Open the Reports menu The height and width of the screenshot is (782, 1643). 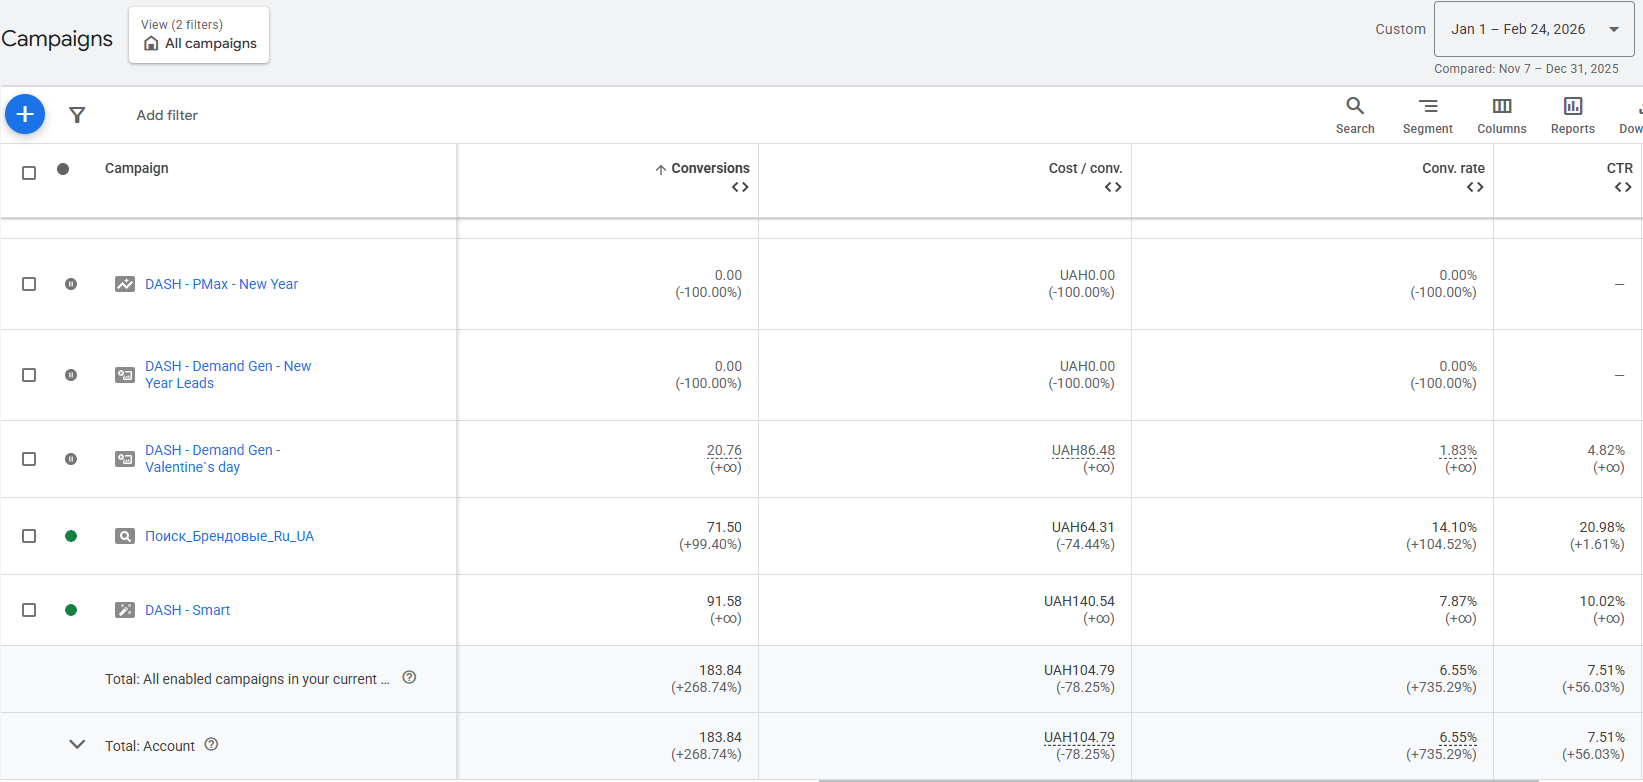[x=1572, y=115]
